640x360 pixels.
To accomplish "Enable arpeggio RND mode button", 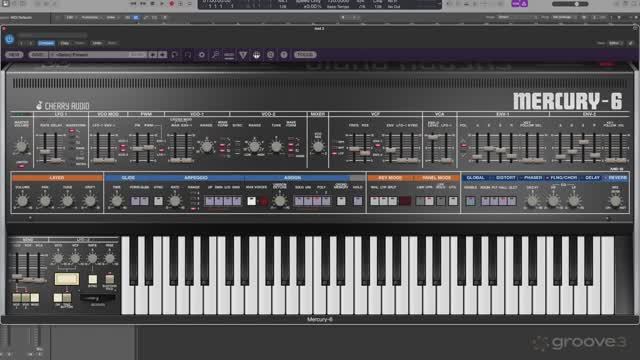I will [236, 201].
